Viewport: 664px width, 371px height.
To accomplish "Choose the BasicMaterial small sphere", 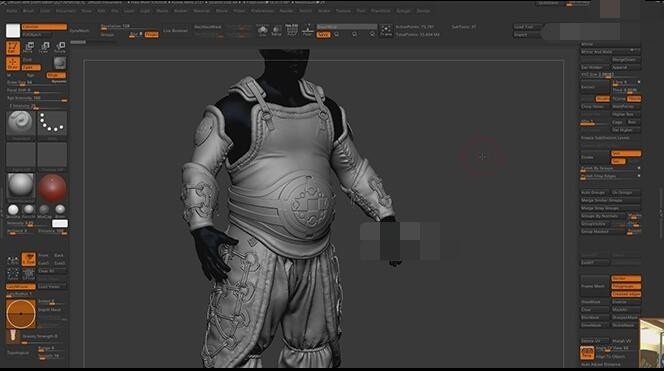I will pyautogui.click(x=29, y=210).
